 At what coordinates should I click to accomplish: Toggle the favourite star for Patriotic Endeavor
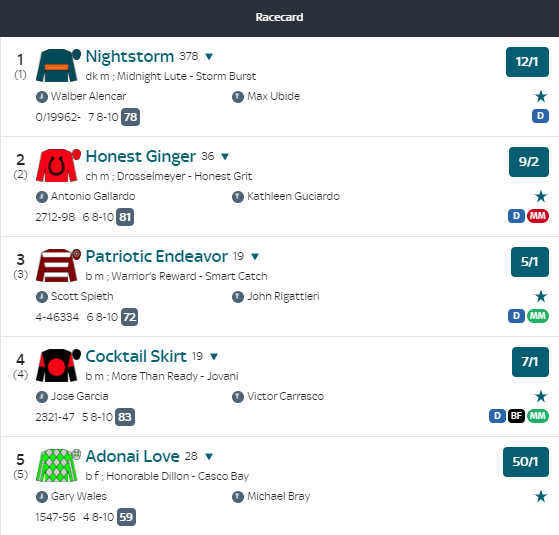(541, 296)
